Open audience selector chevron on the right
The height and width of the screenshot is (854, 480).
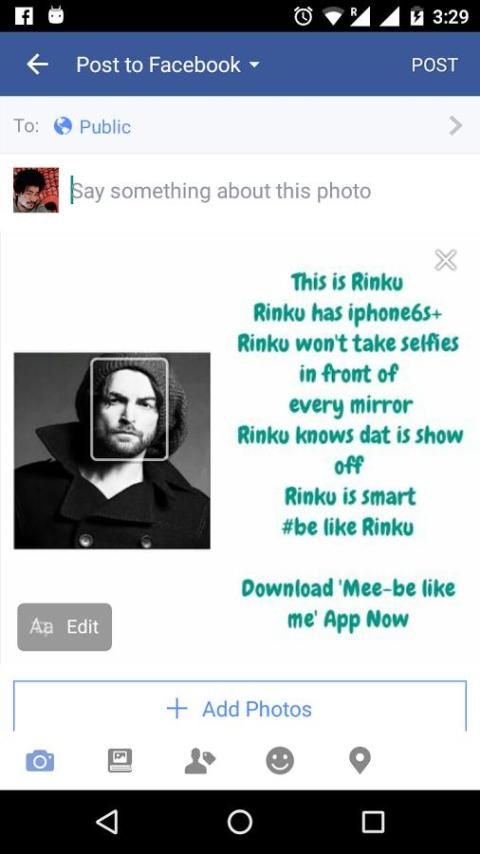click(455, 126)
